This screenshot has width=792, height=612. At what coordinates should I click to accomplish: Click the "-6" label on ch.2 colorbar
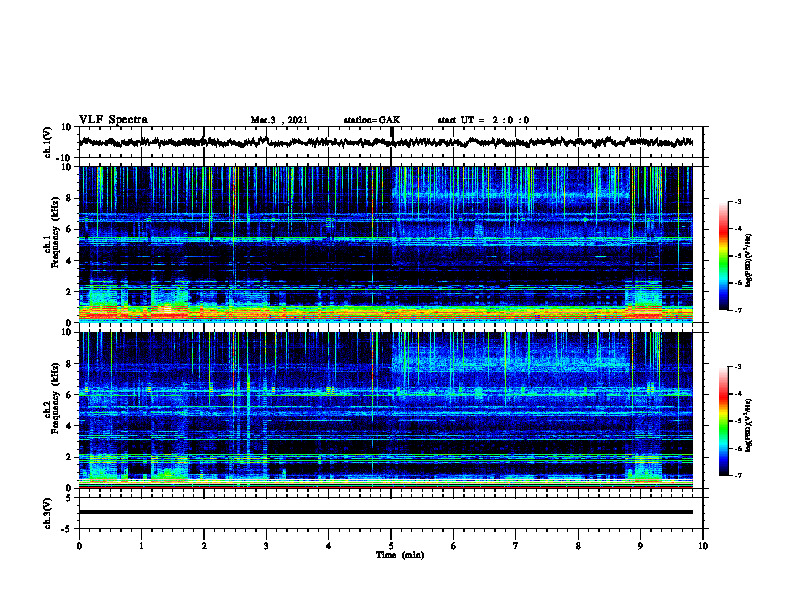[x=738, y=448]
